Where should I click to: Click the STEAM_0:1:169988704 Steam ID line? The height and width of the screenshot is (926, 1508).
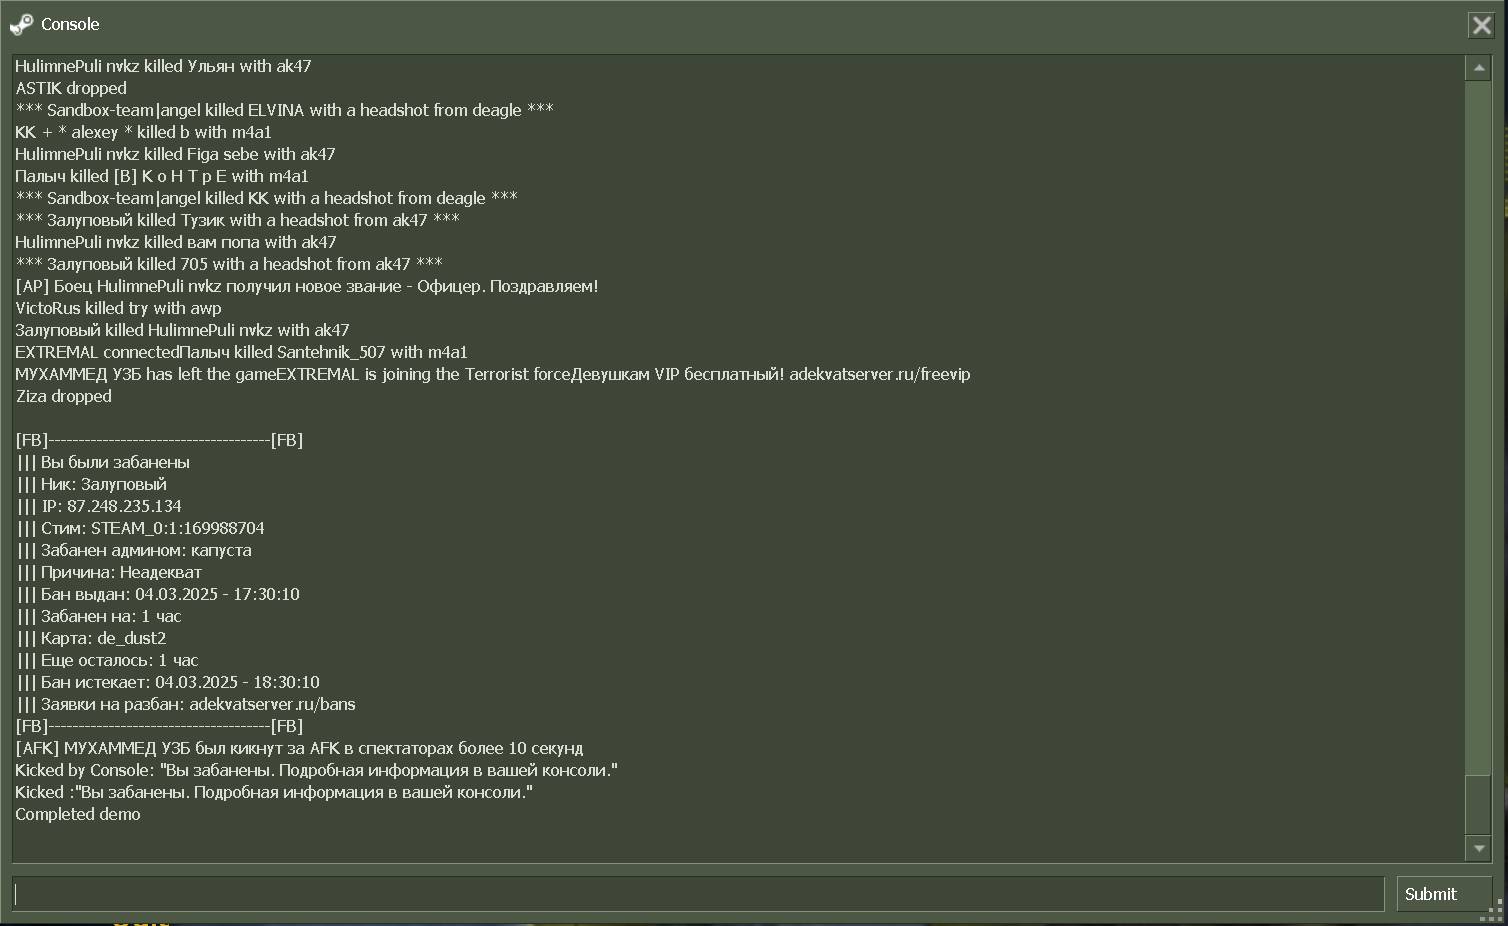coord(141,528)
